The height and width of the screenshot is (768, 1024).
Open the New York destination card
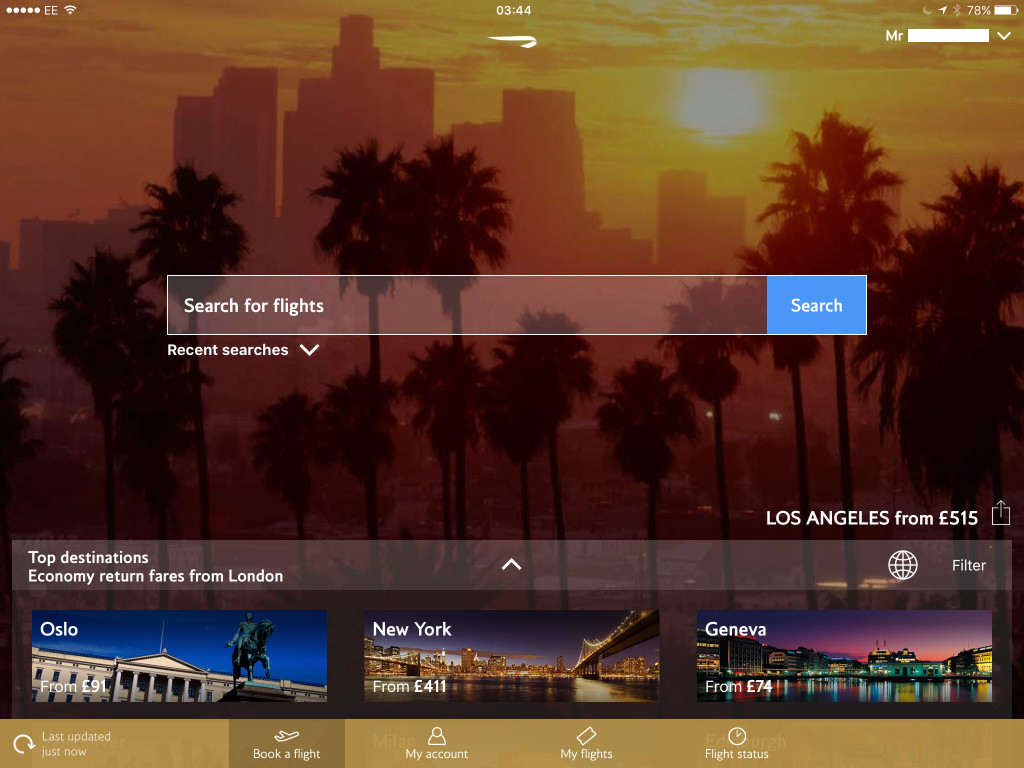(x=511, y=656)
